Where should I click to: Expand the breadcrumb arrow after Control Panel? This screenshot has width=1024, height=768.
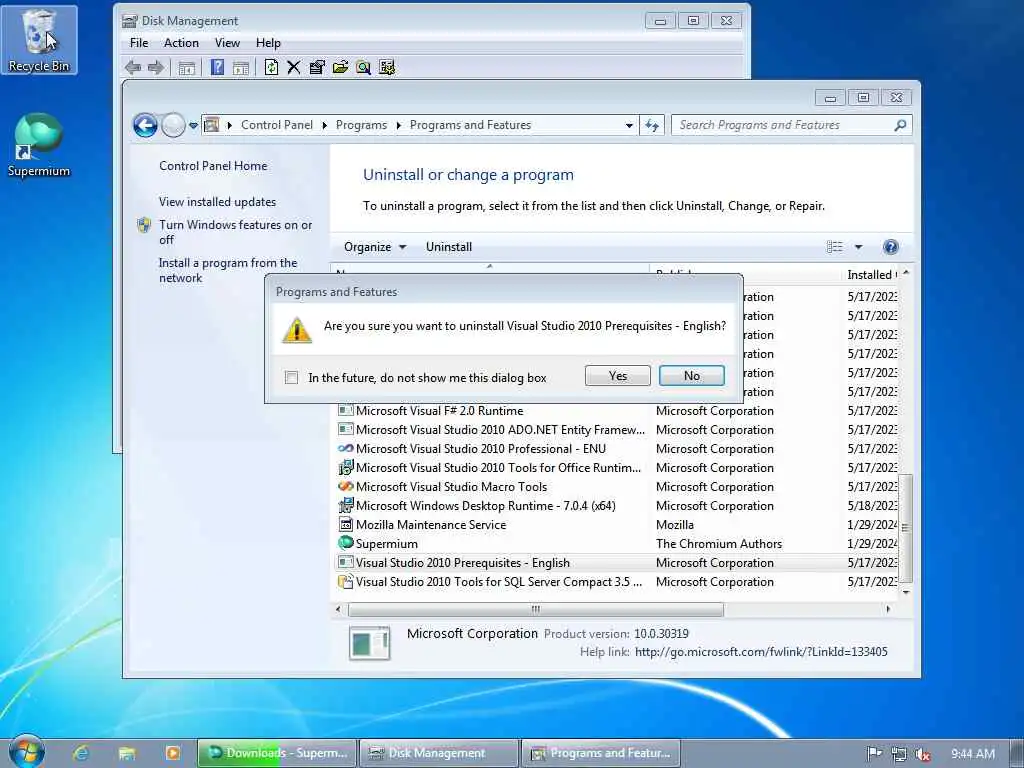click(325, 125)
